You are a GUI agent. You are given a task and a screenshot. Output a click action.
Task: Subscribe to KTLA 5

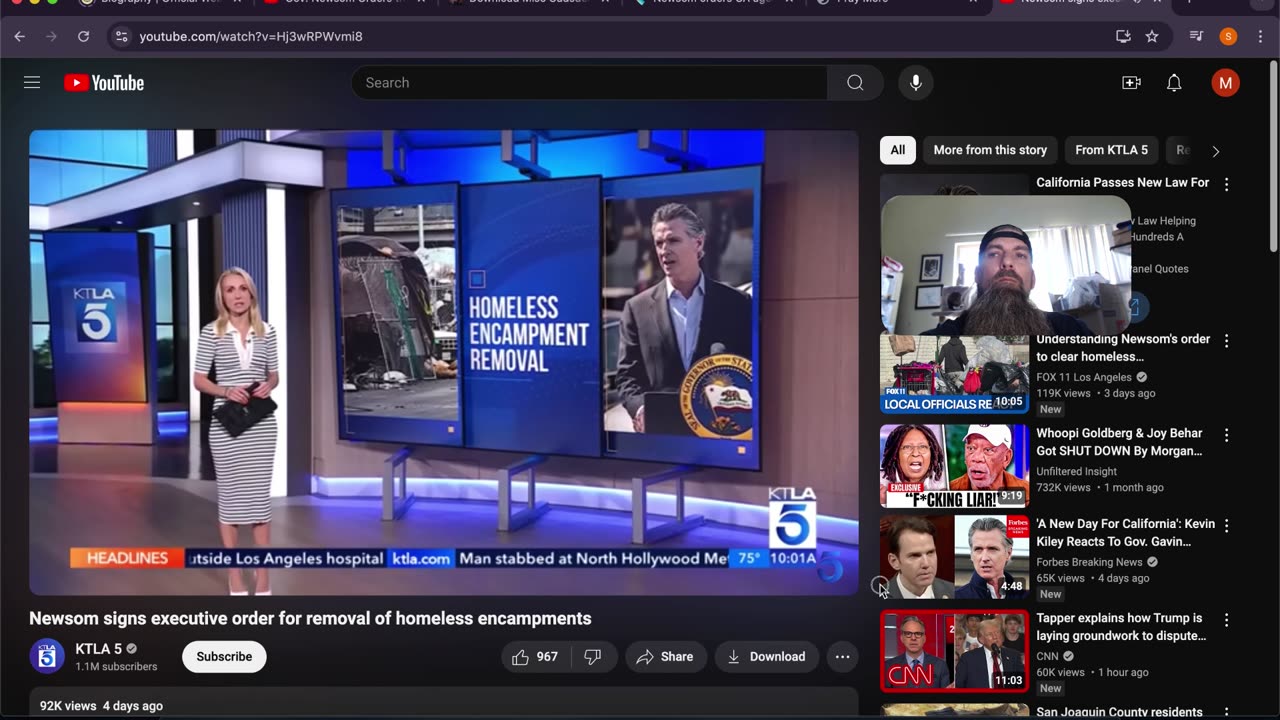[x=224, y=657]
